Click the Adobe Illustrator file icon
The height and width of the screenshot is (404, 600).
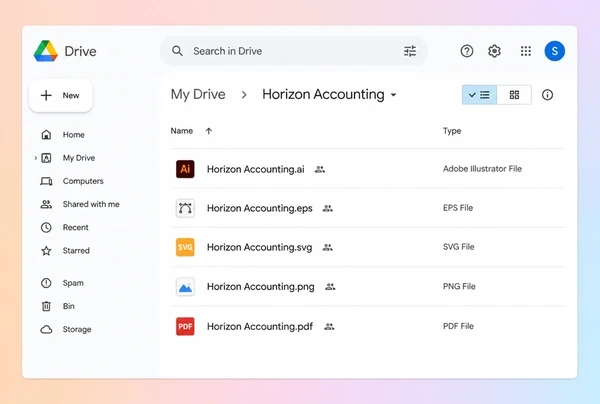[x=185, y=169]
